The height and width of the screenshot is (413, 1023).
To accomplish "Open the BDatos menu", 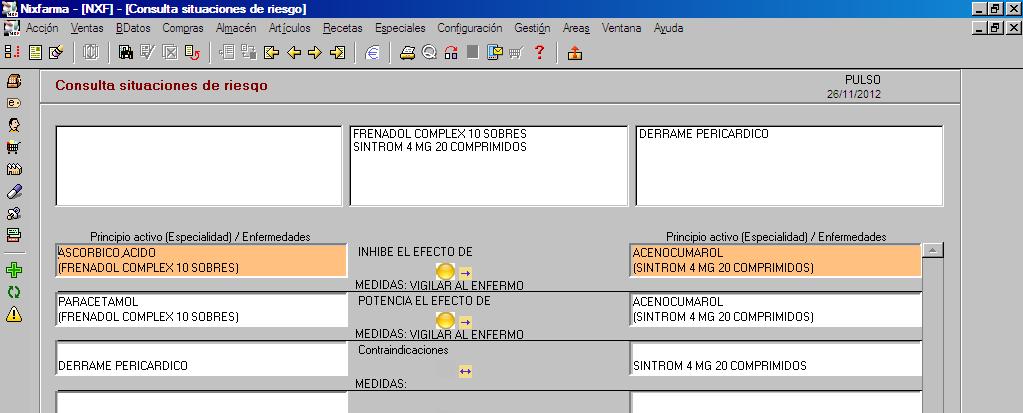I will [x=133, y=28].
